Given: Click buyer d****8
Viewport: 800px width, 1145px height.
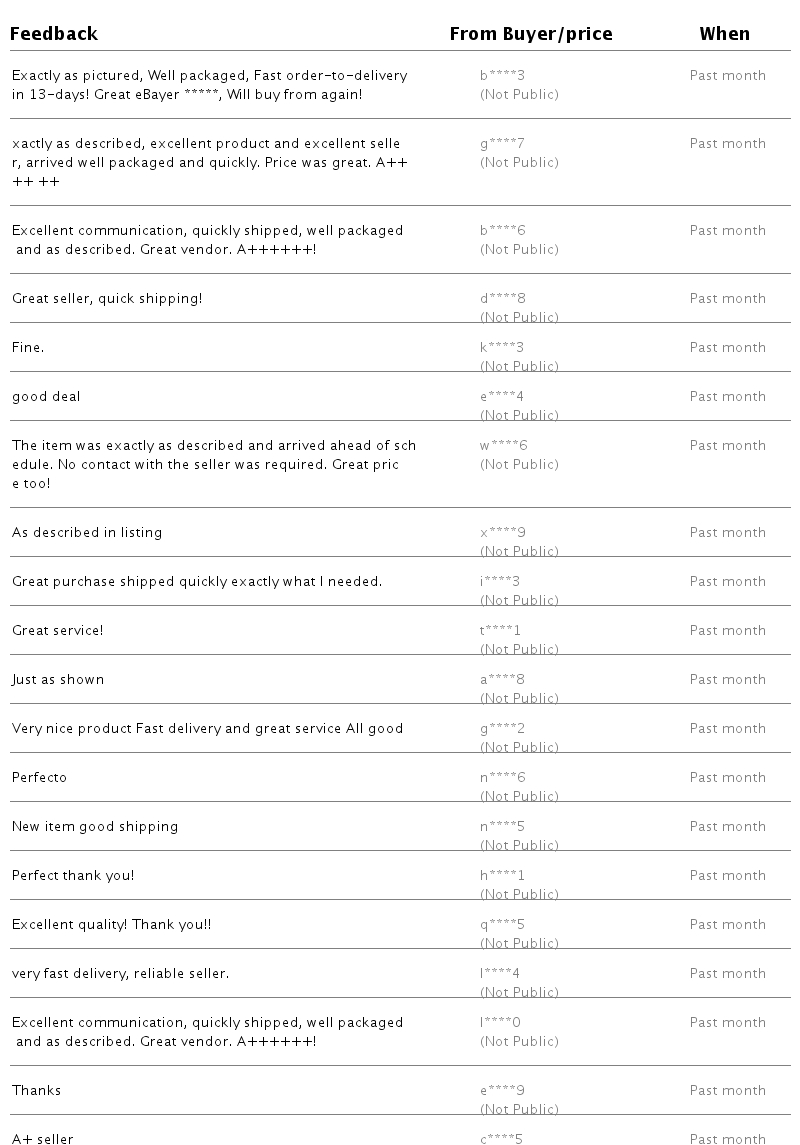Looking at the screenshot, I should [x=502, y=298].
